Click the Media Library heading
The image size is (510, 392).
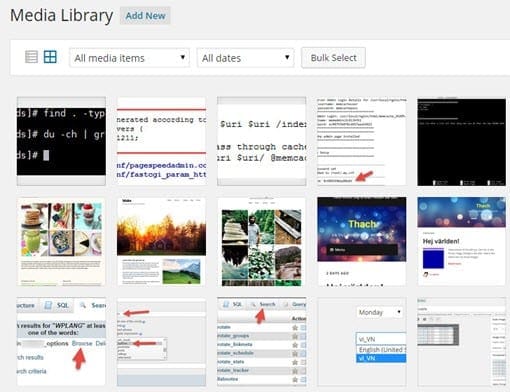pyautogui.click(x=62, y=16)
